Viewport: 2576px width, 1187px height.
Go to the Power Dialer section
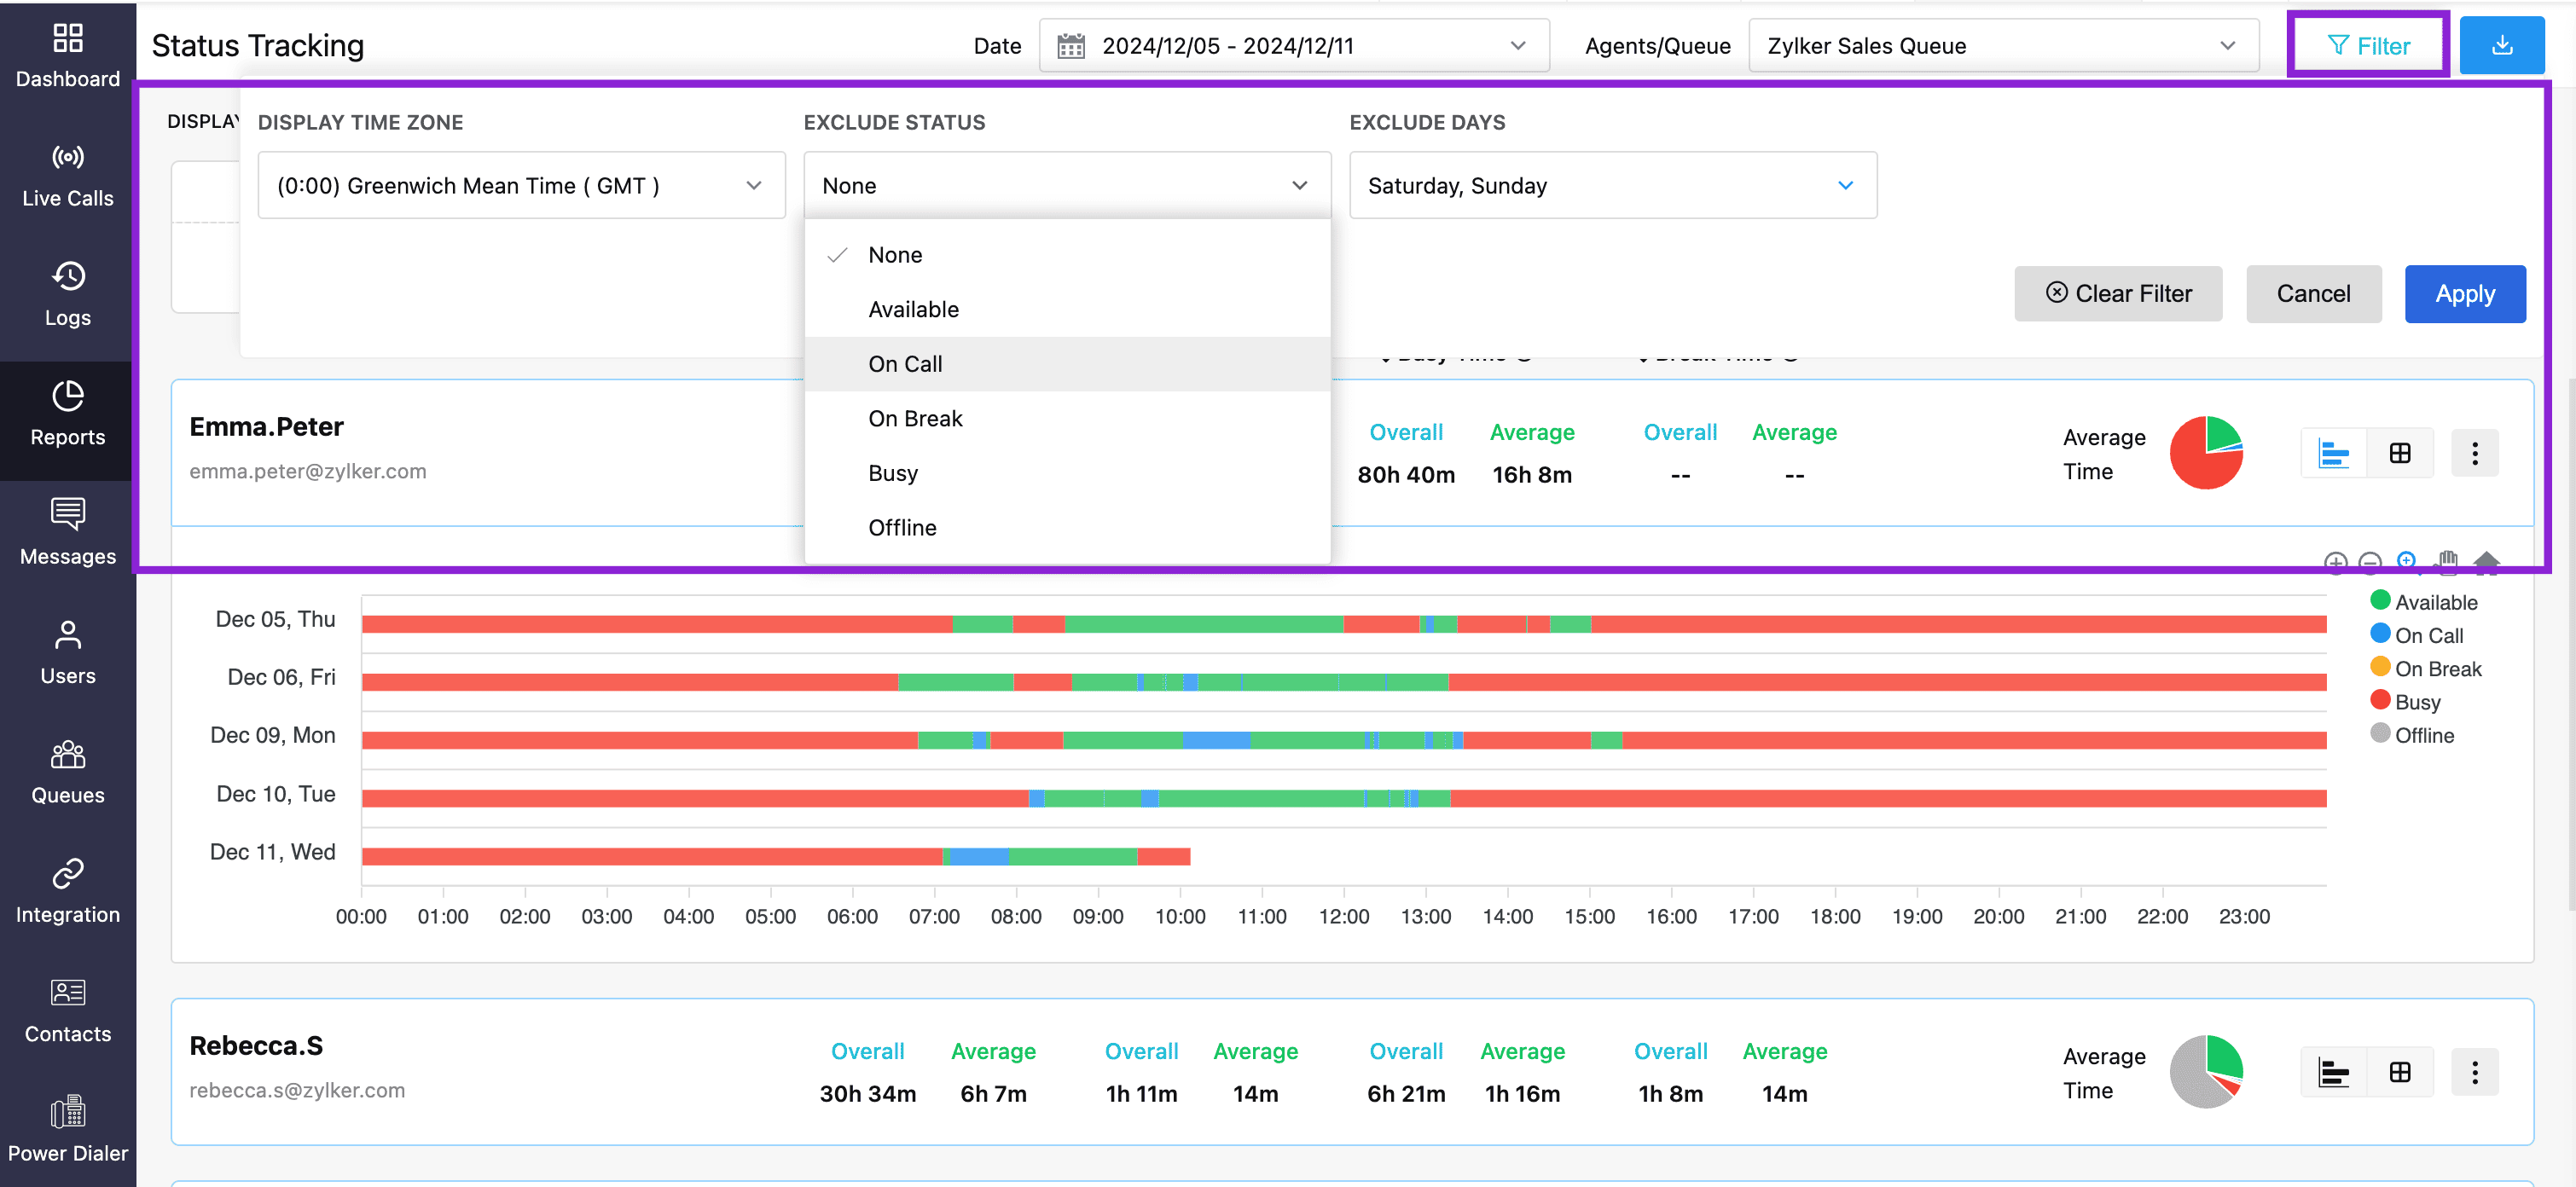67,1130
